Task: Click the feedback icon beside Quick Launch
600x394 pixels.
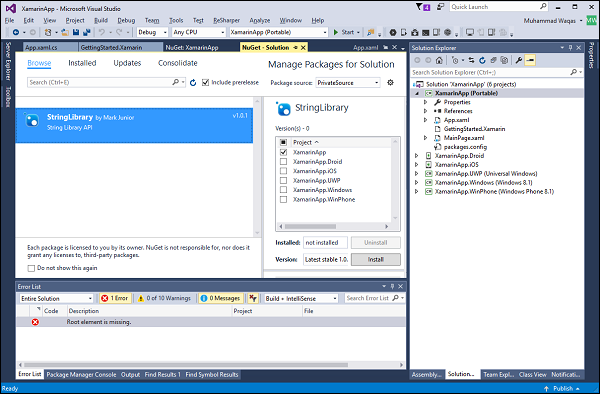Action: tap(440, 7)
